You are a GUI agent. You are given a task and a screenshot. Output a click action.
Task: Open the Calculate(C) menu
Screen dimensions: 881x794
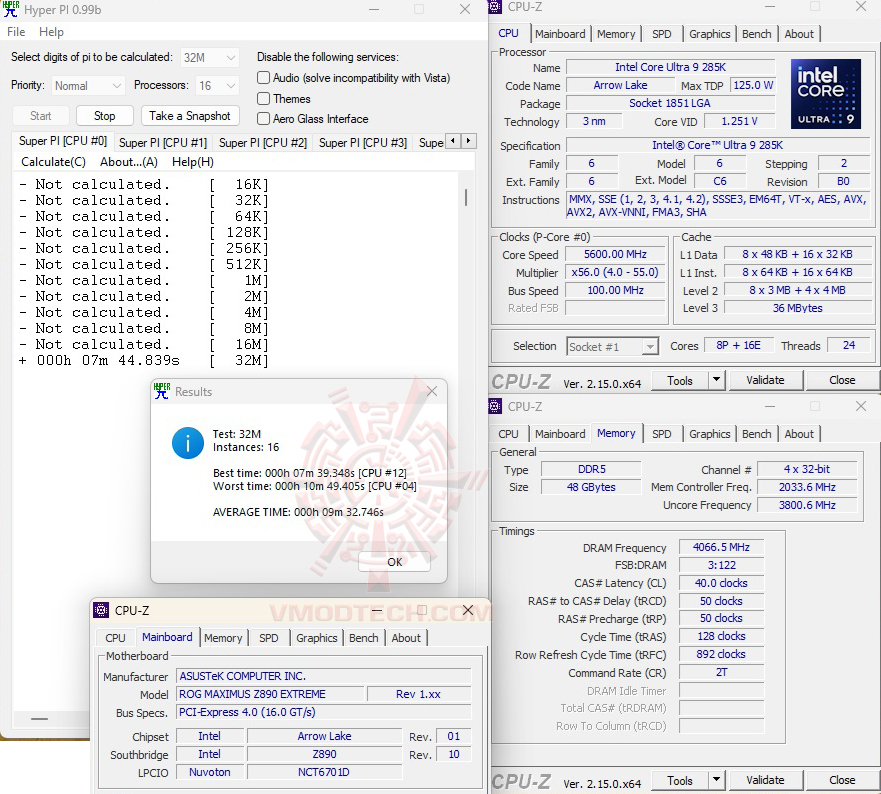coord(53,162)
